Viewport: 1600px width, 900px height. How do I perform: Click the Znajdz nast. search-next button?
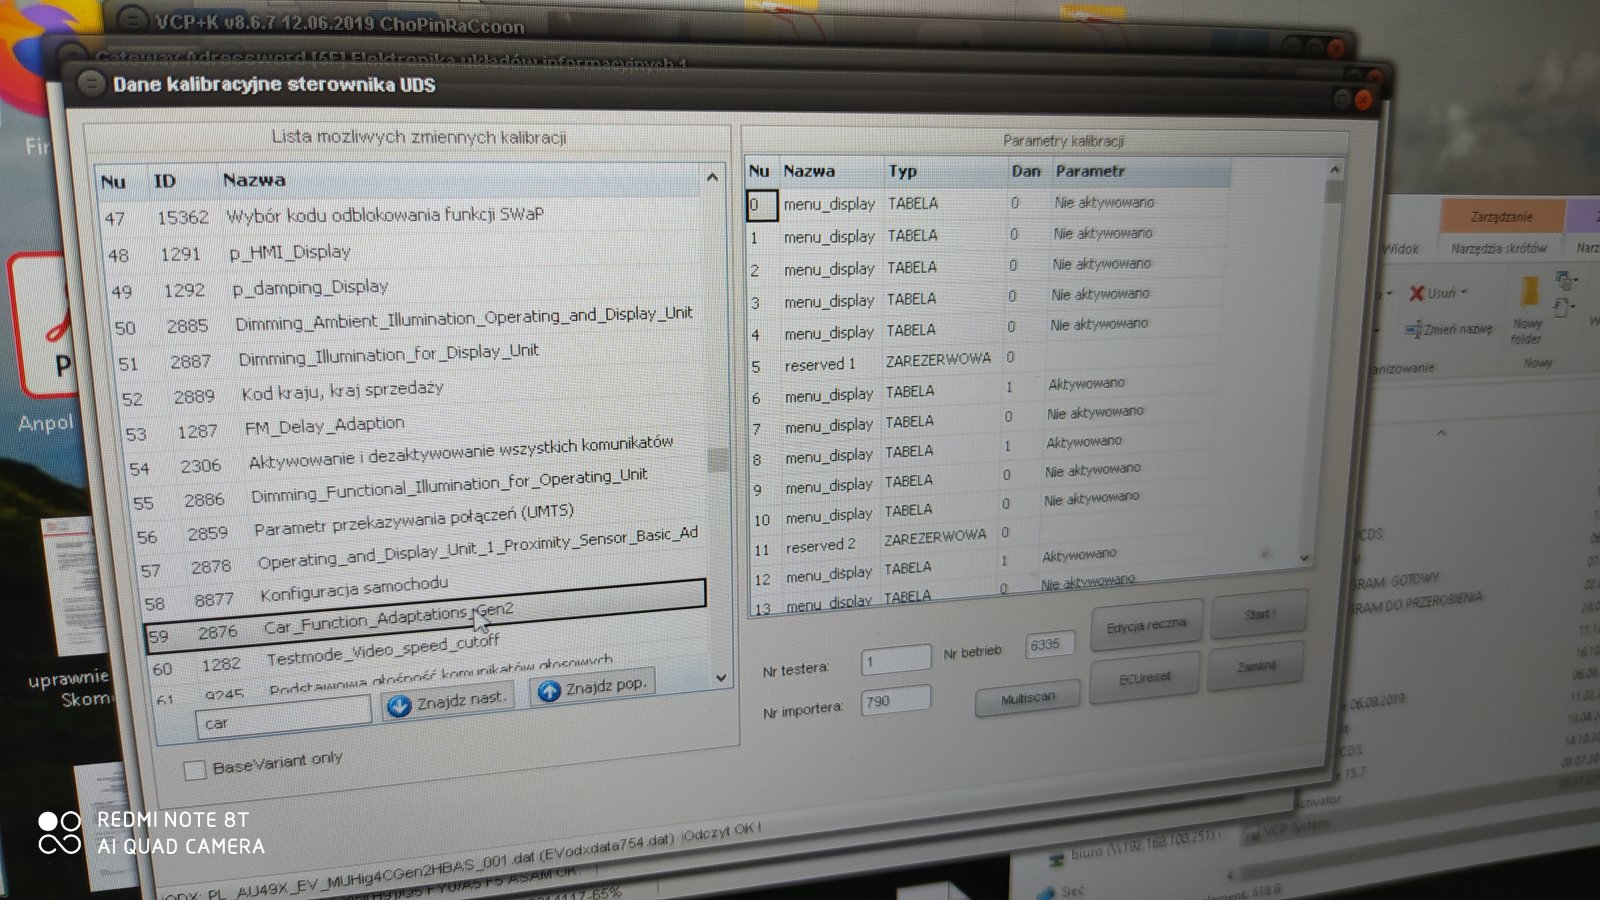[447, 702]
